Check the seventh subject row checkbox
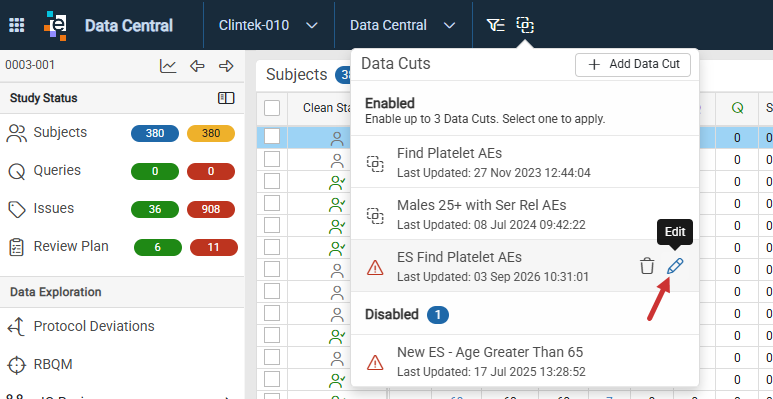Image resolution: width=773 pixels, height=399 pixels. coord(272,269)
